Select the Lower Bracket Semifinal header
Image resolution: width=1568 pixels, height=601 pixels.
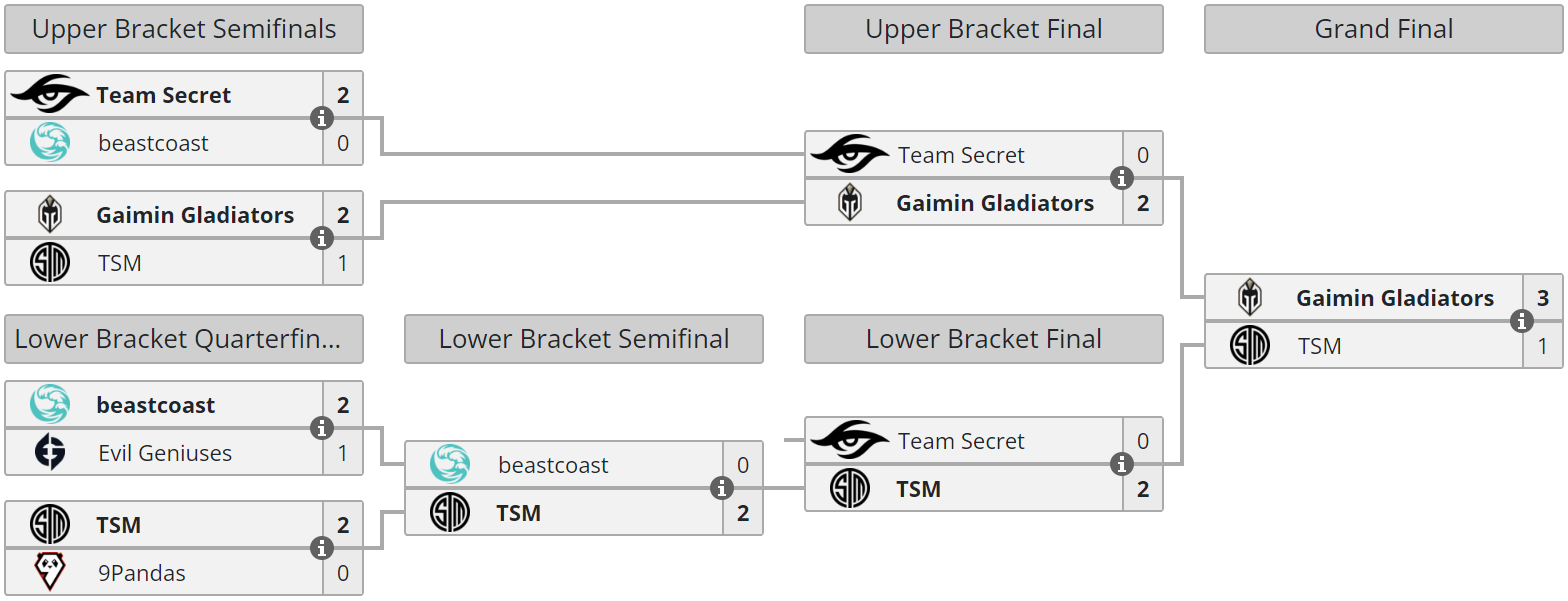click(x=584, y=339)
